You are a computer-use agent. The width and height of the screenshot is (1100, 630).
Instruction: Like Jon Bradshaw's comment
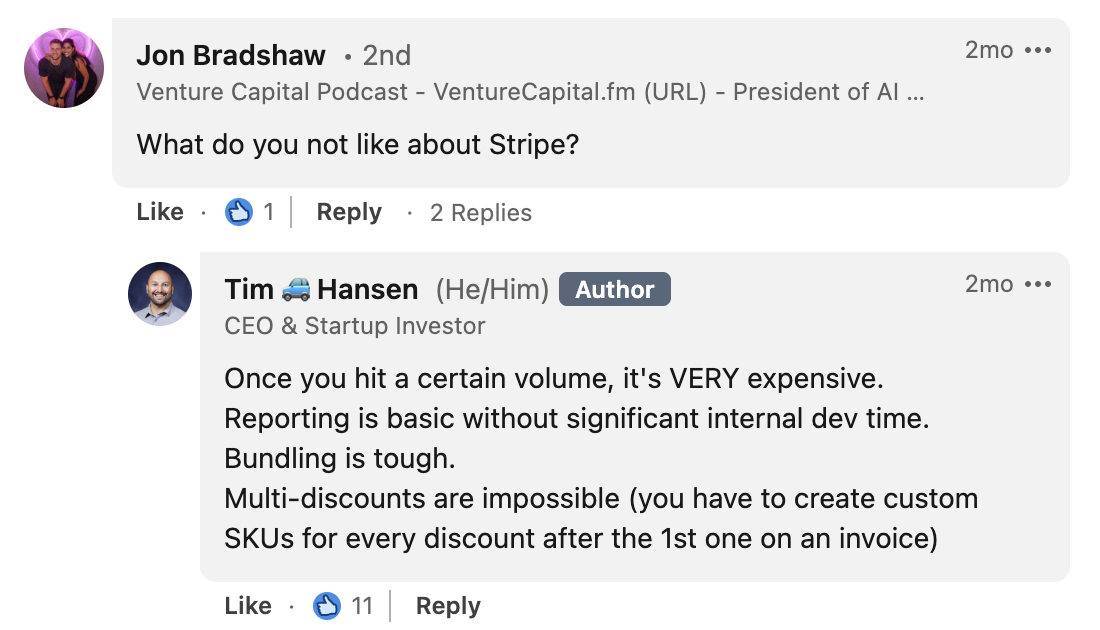pos(160,212)
